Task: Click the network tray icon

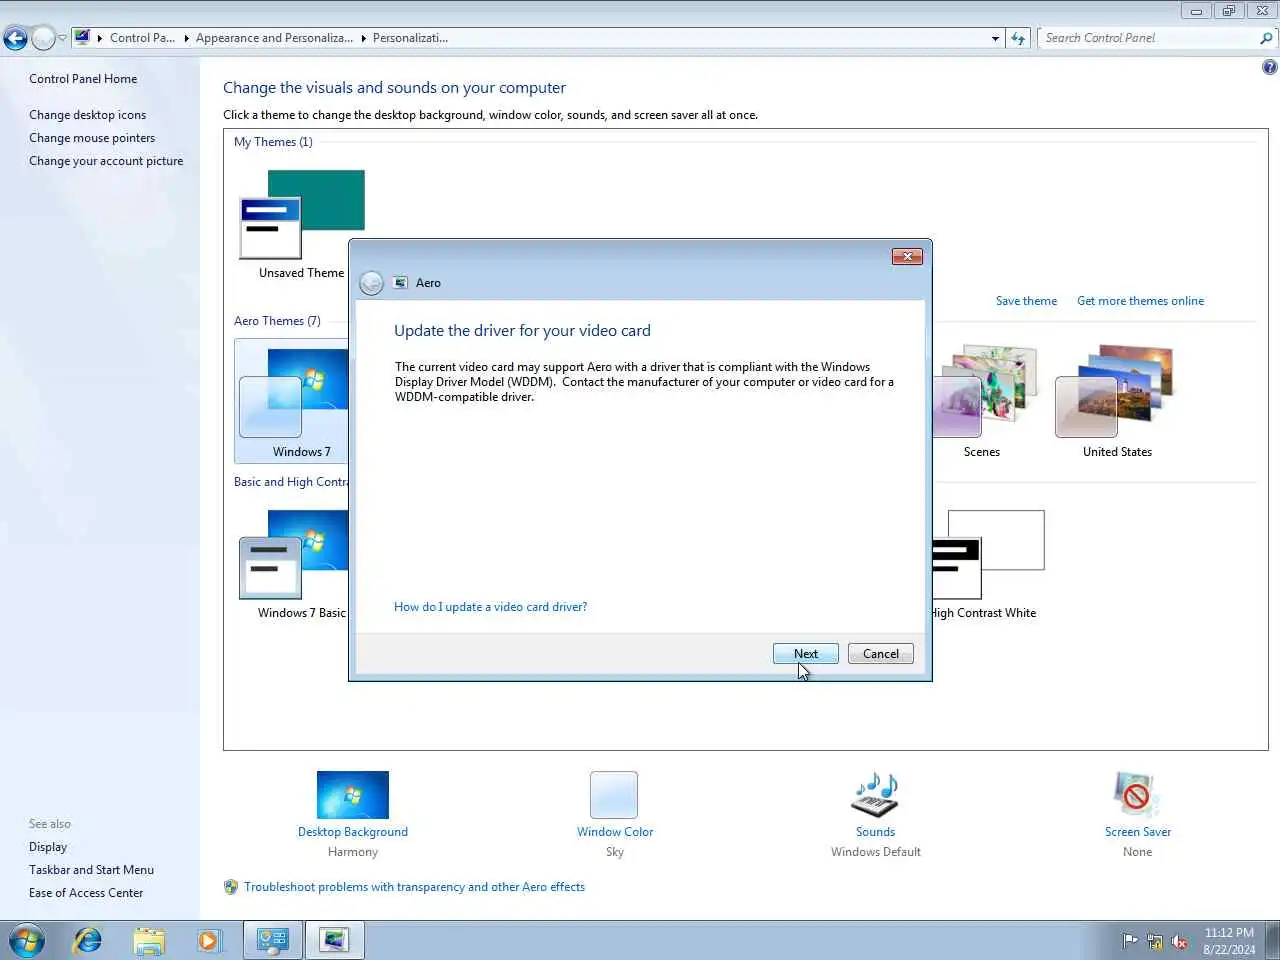Action: point(1155,941)
